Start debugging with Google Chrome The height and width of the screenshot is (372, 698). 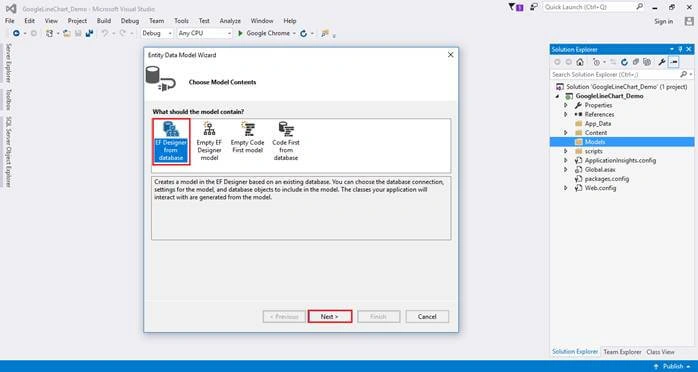tap(264, 33)
